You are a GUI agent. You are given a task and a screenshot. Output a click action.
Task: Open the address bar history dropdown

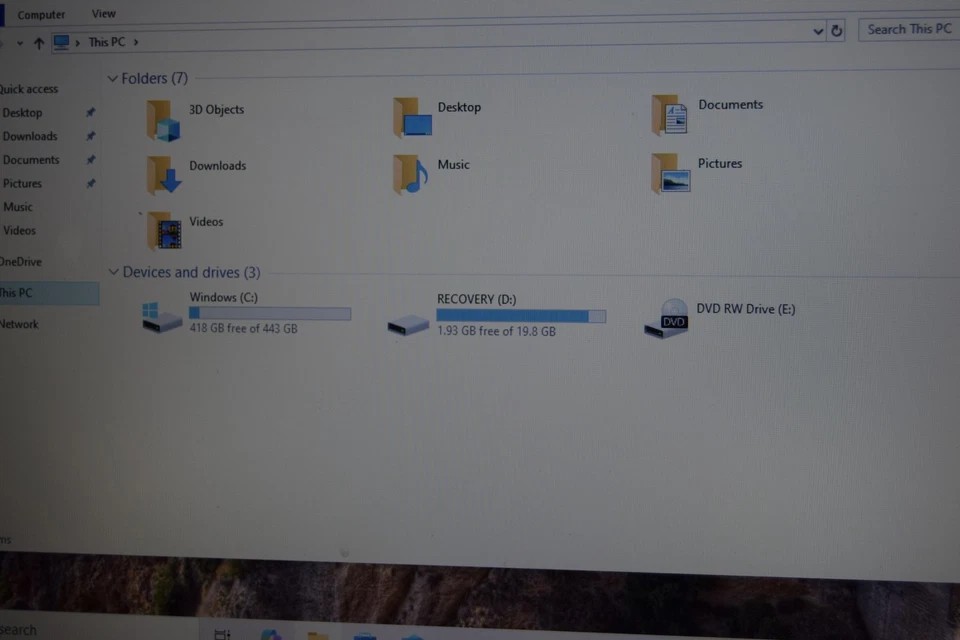[x=818, y=31]
